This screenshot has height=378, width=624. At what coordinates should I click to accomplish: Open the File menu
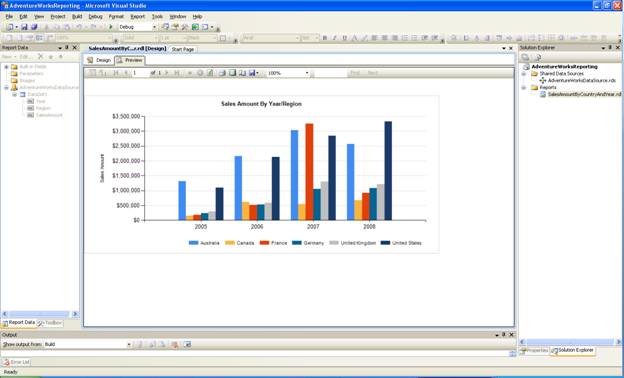tap(9, 16)
